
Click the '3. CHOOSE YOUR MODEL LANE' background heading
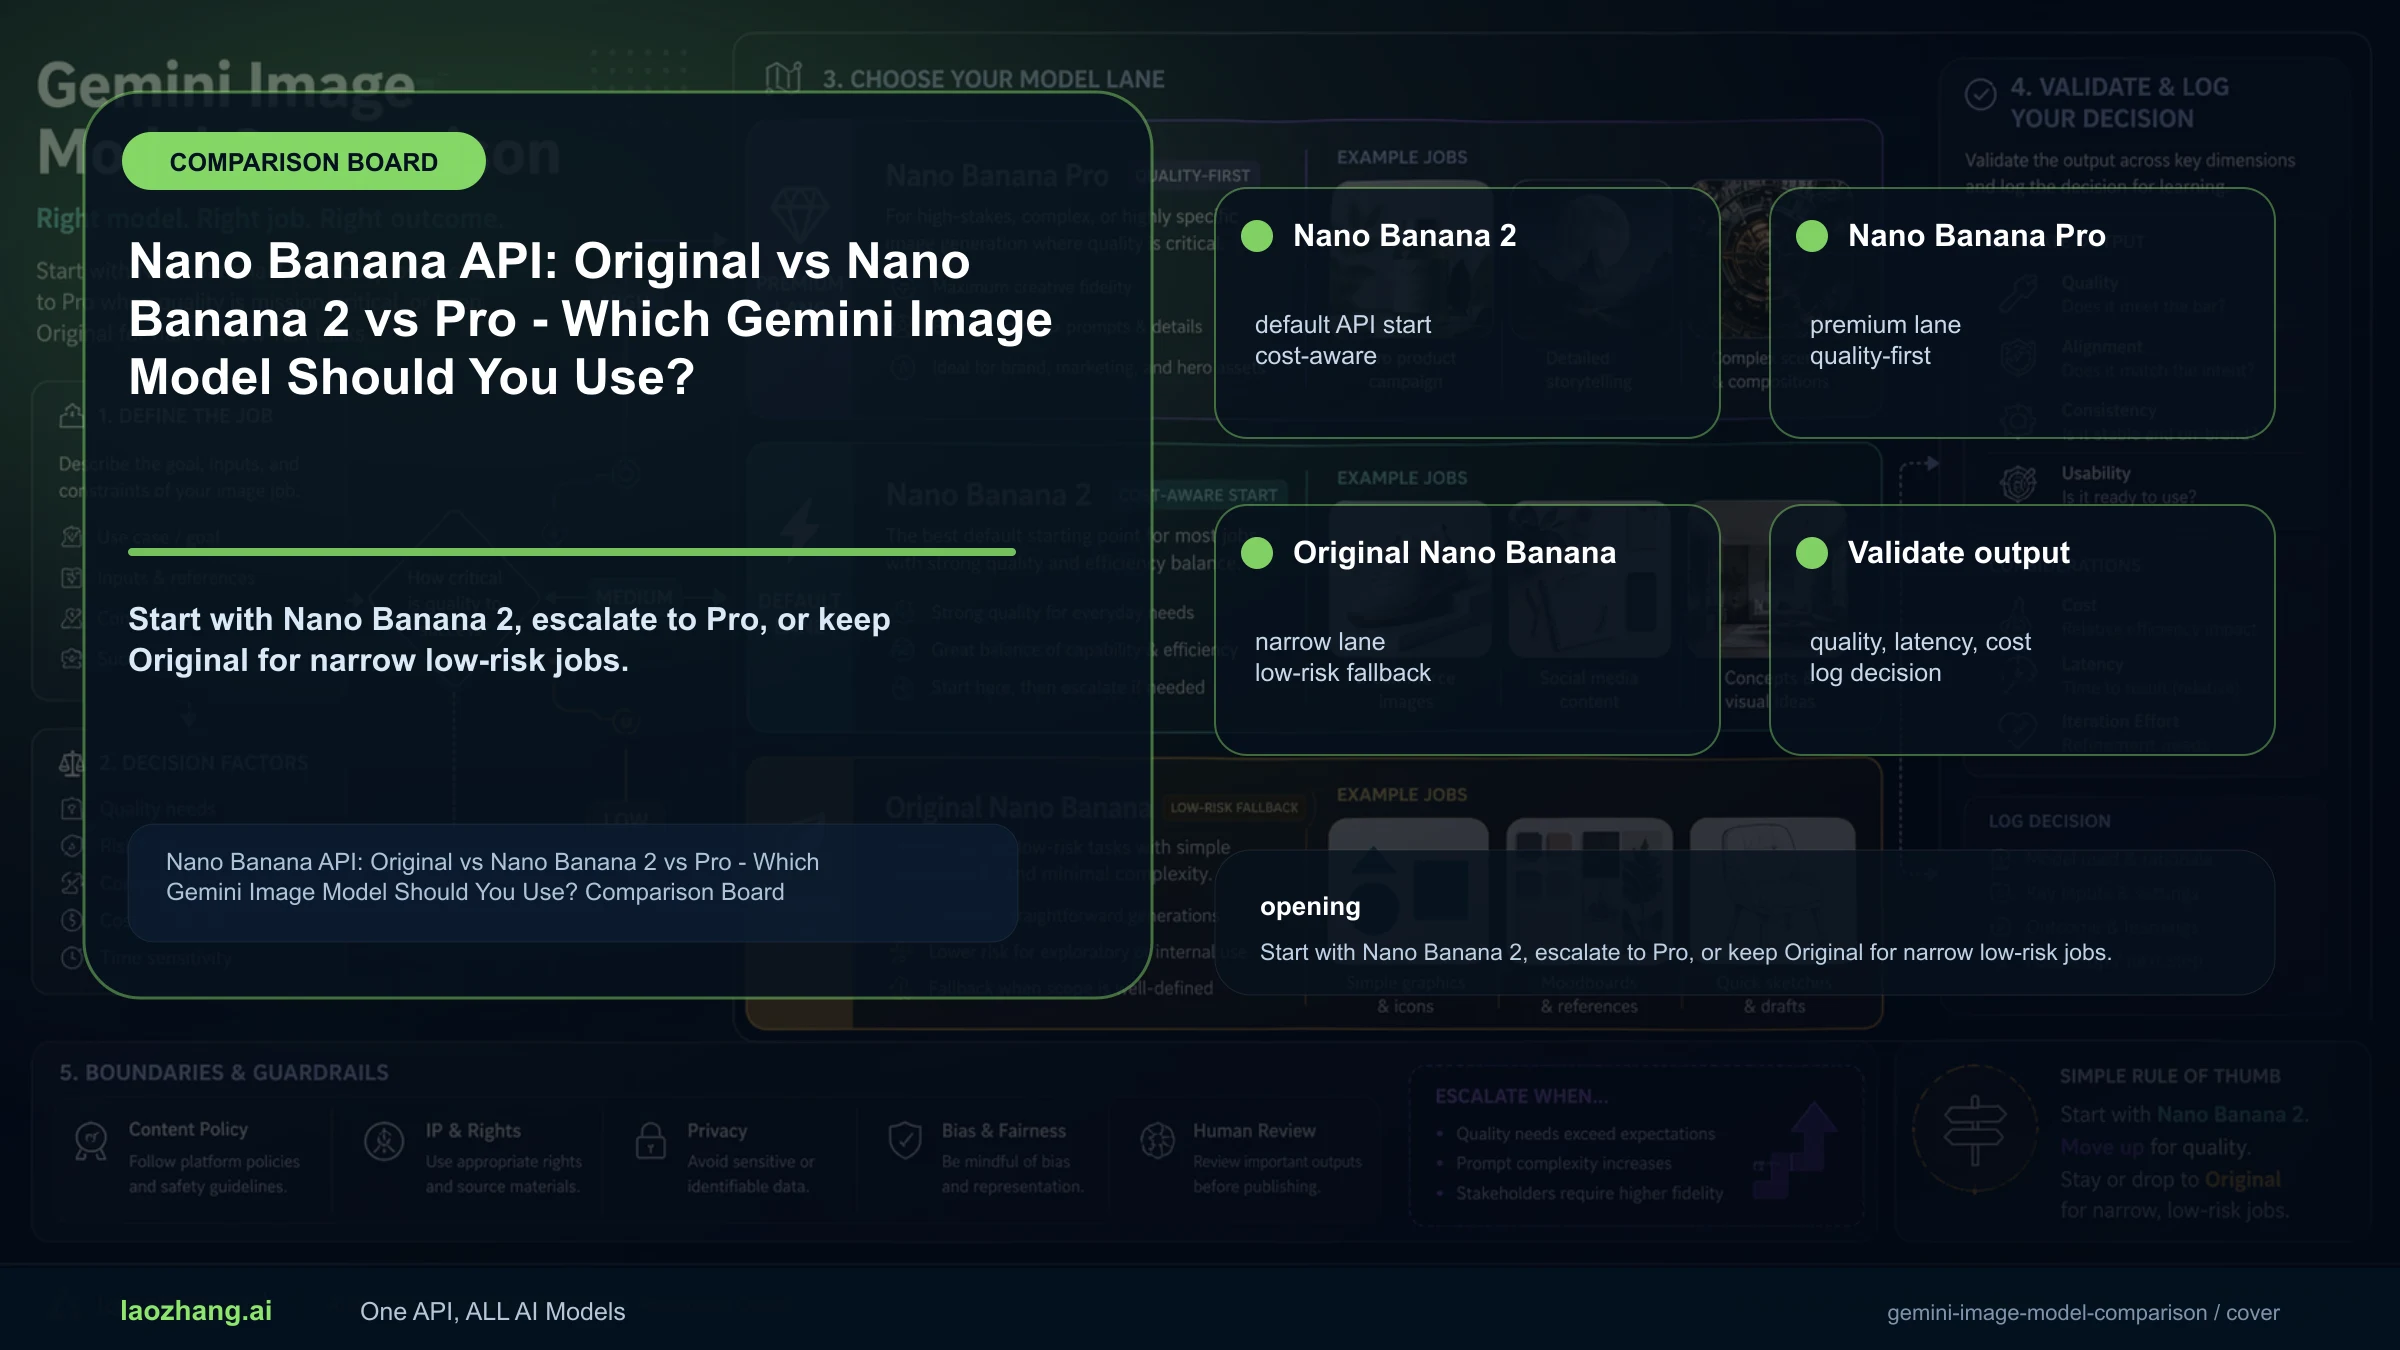tap(993, 79)
